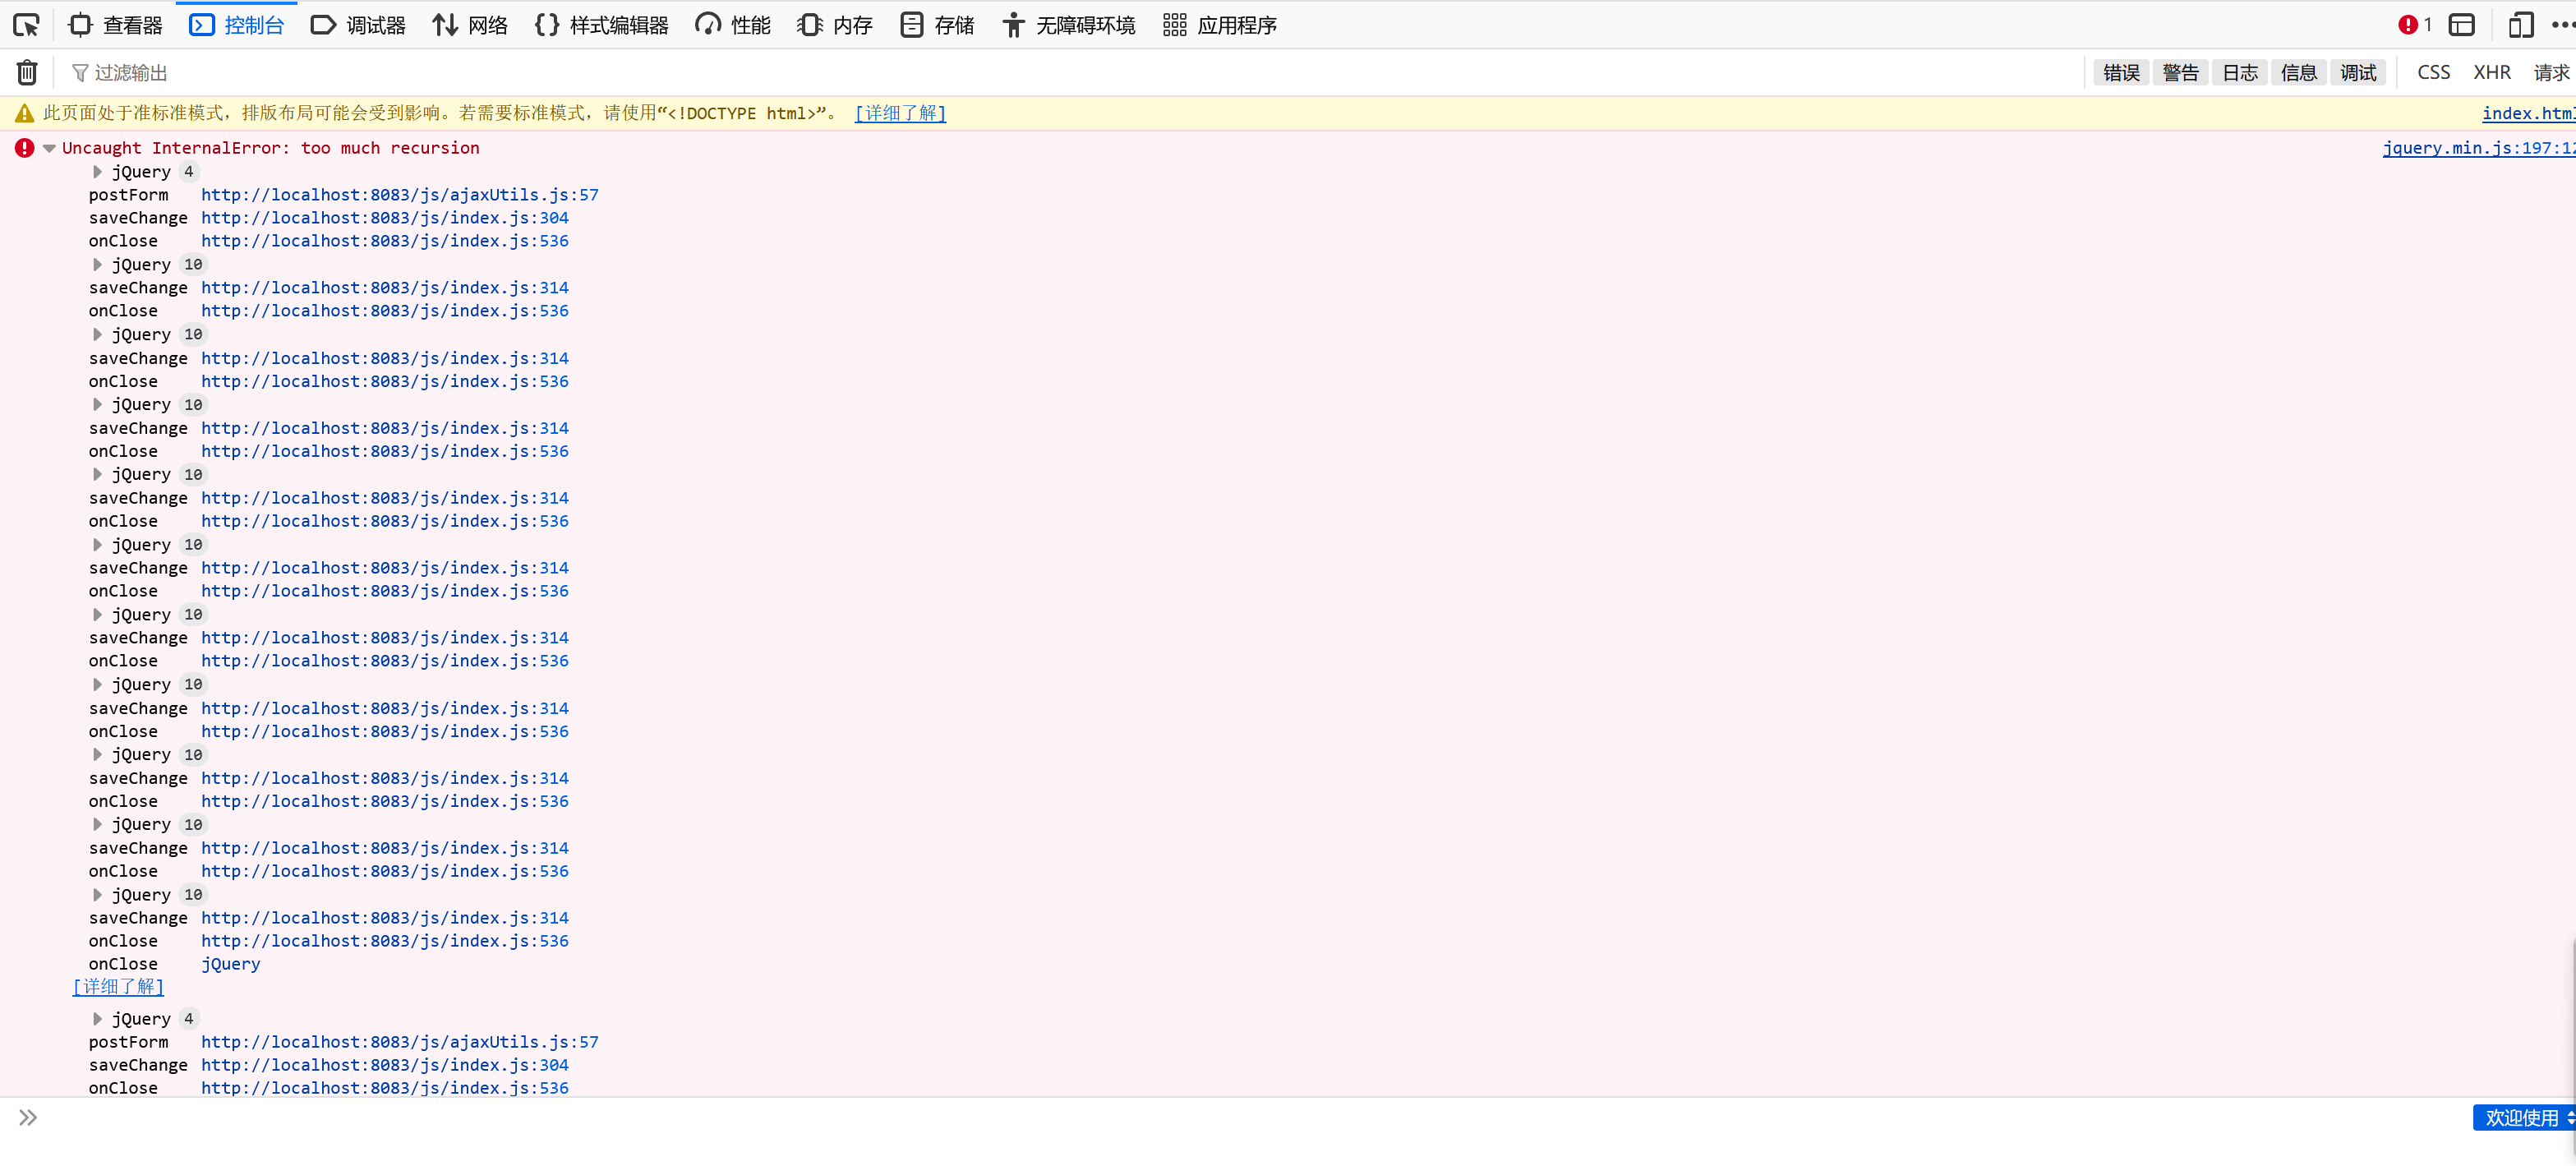
Task: Click the error learn-more (详细了解) link below the stack
Action: 118,987
